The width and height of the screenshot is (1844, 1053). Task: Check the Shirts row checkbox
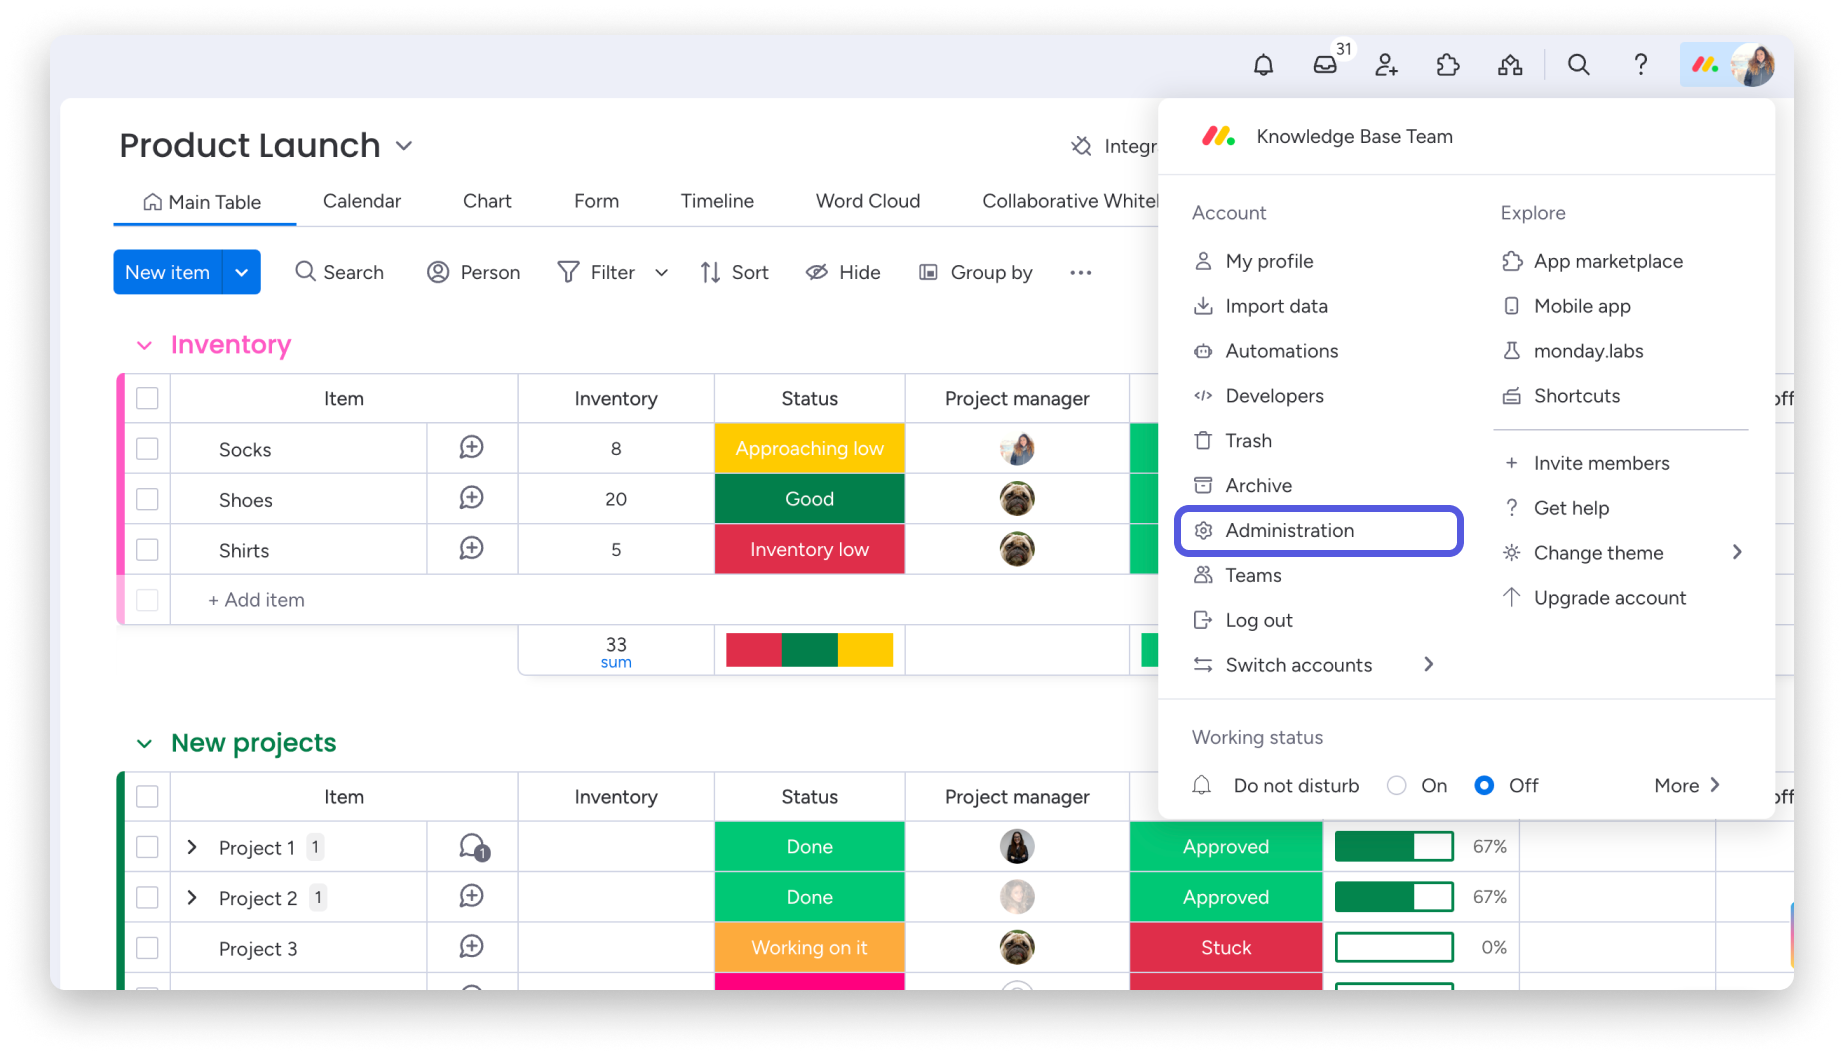[x=147, y=549]
